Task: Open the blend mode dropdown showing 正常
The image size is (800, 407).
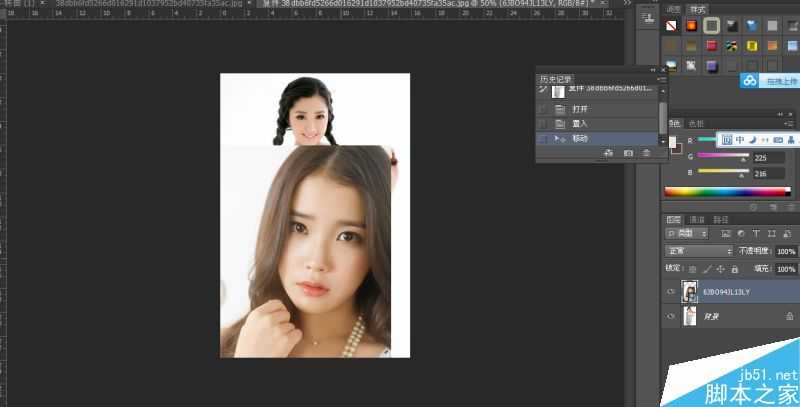Action: pos(699,251)
